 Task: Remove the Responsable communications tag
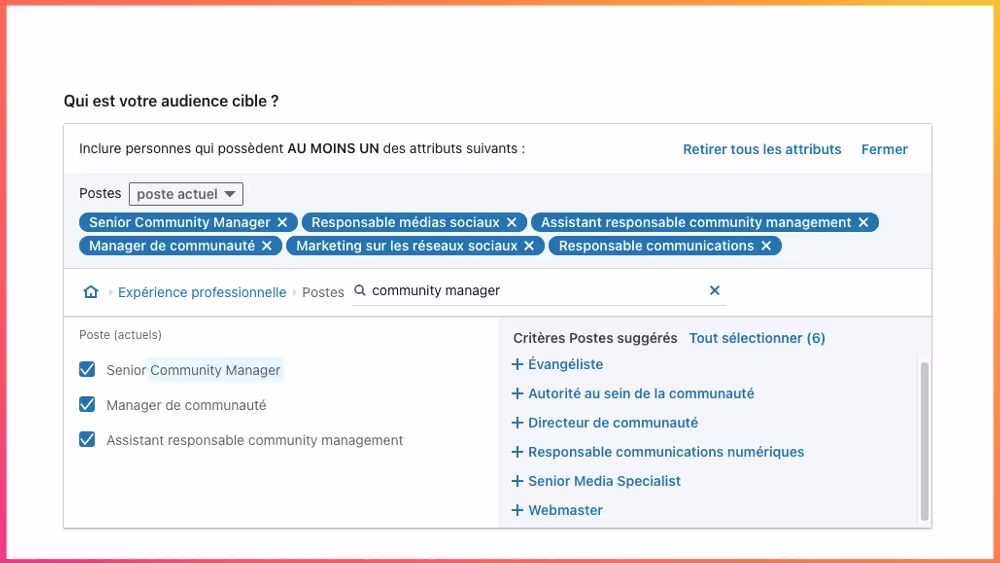[766, 246]
